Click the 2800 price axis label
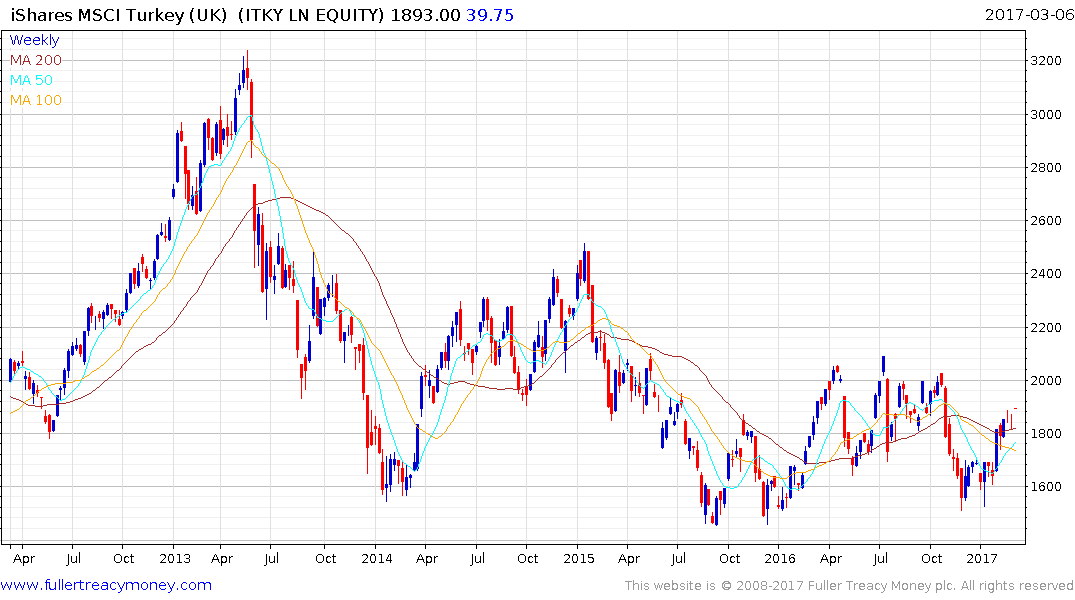Image resolution: width=1075 pixels, height=600 pixels. click(x=1046, y=167)
